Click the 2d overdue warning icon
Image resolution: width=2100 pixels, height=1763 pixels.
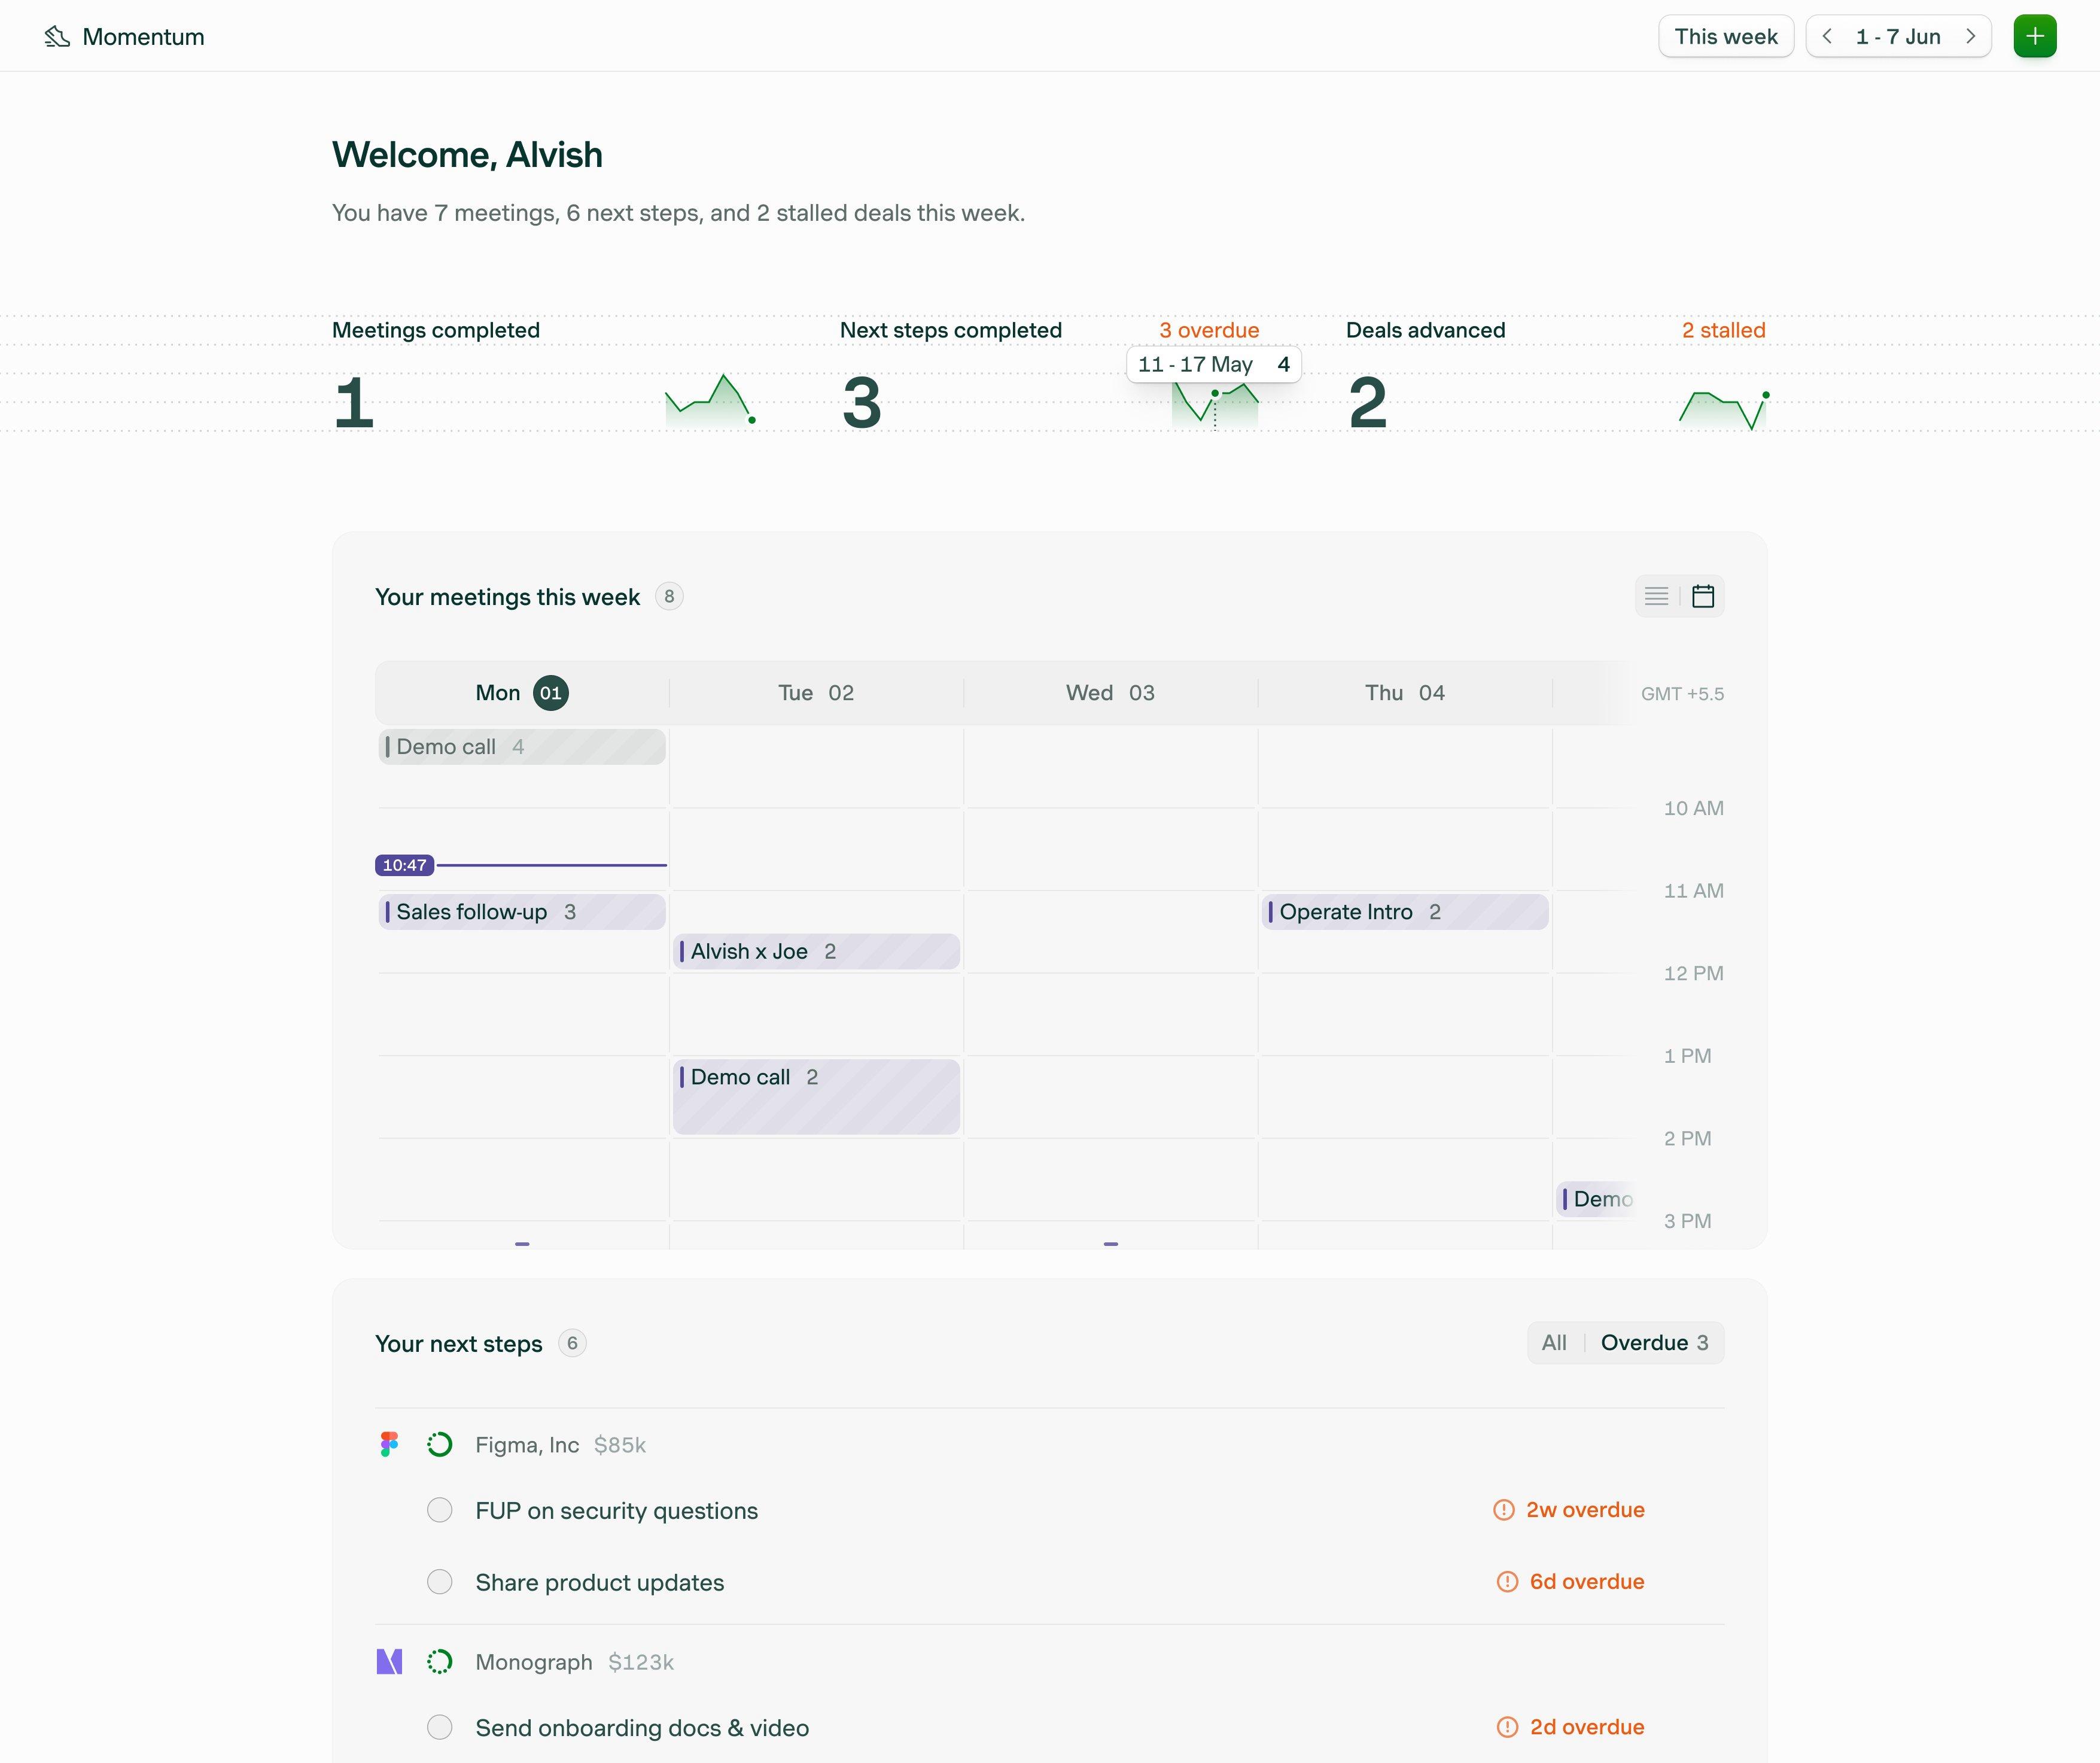click(1507, 1727)
